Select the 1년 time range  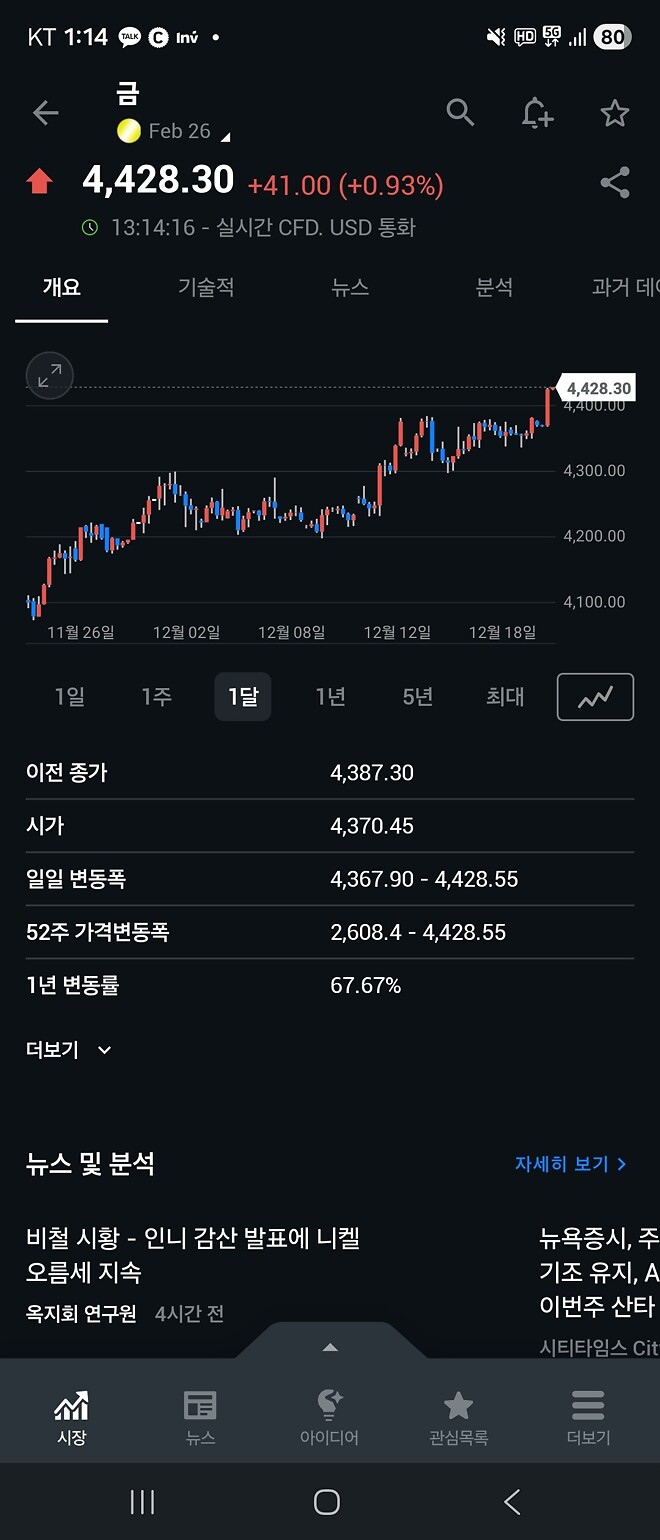click(330, 697)
